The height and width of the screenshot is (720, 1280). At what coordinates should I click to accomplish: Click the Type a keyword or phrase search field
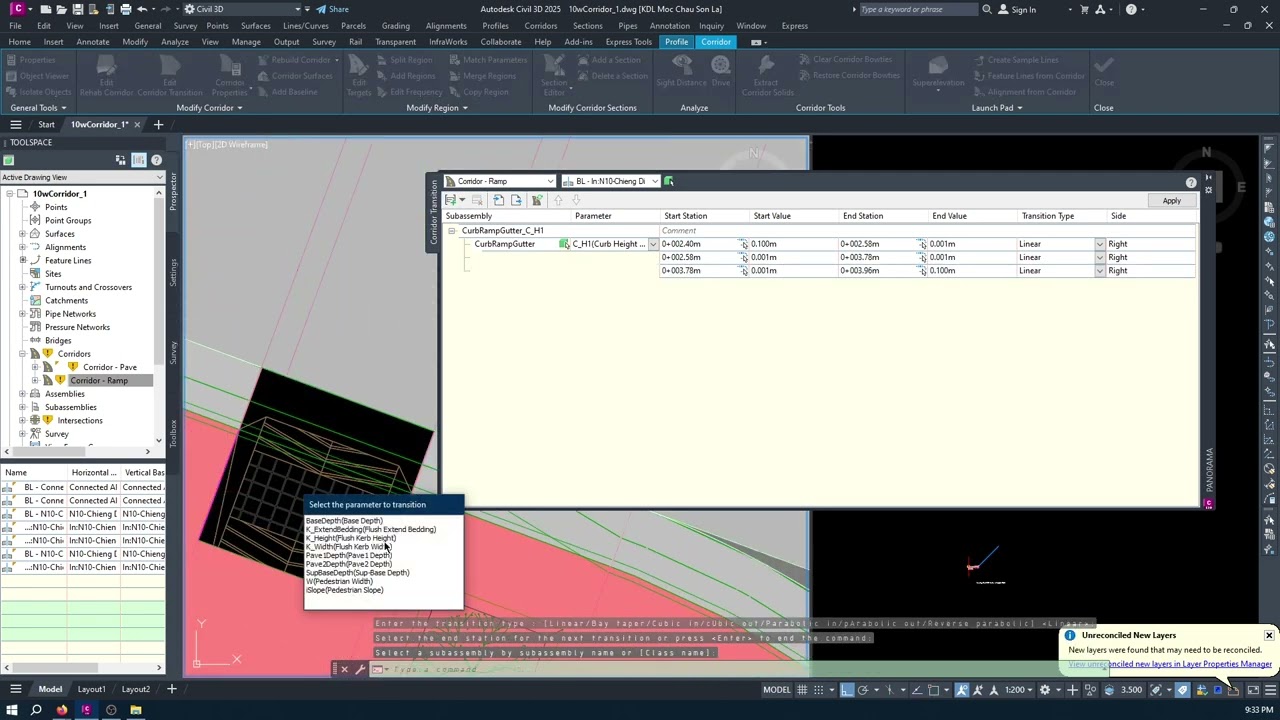917,9
